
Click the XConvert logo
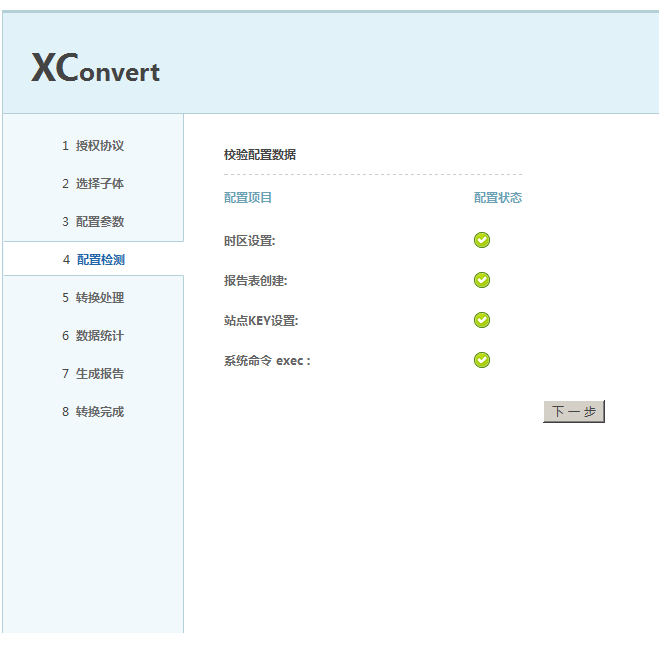tap(95, 69)
